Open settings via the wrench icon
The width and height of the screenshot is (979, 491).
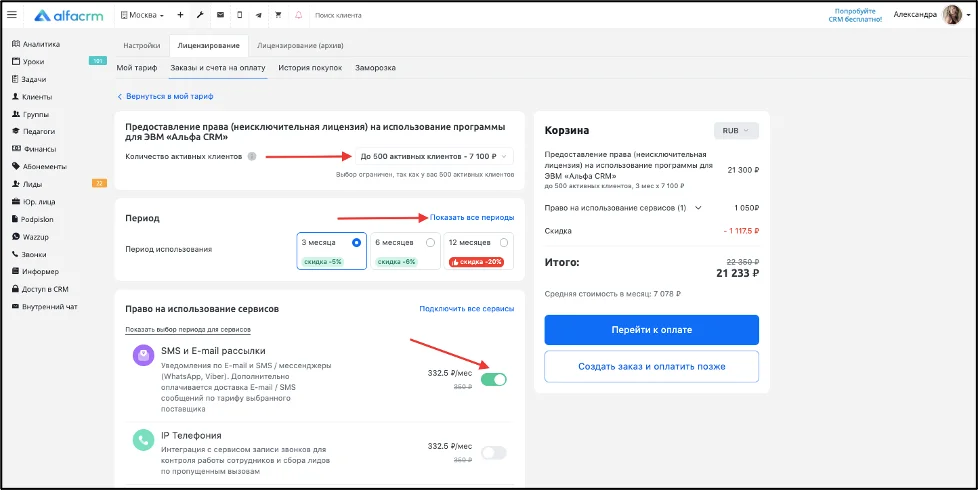tap(200, 15)
